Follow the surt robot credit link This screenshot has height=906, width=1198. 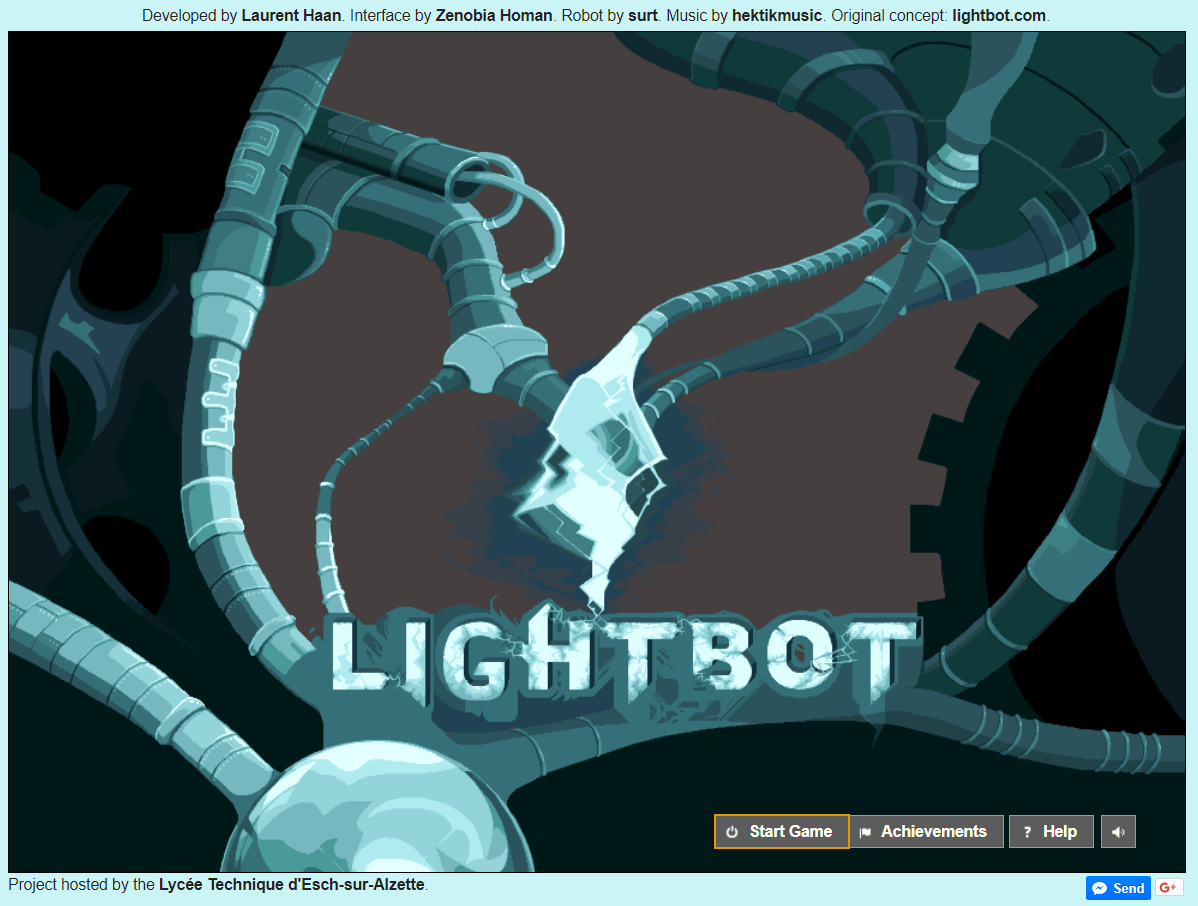tap(642, 16)
